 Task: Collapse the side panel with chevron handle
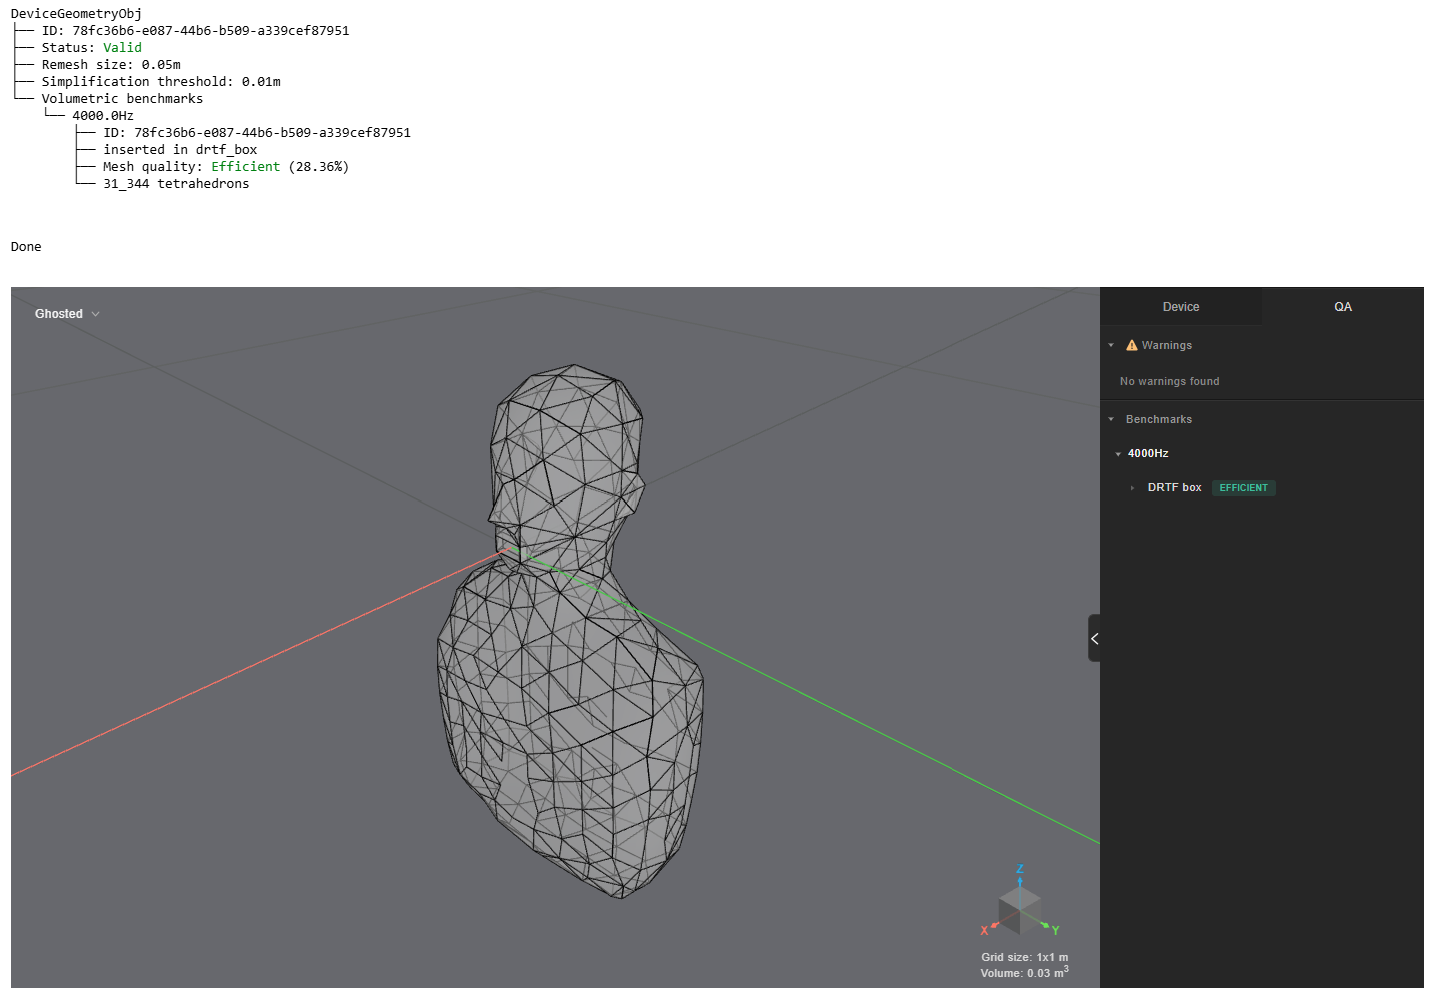click(1094, 638)
